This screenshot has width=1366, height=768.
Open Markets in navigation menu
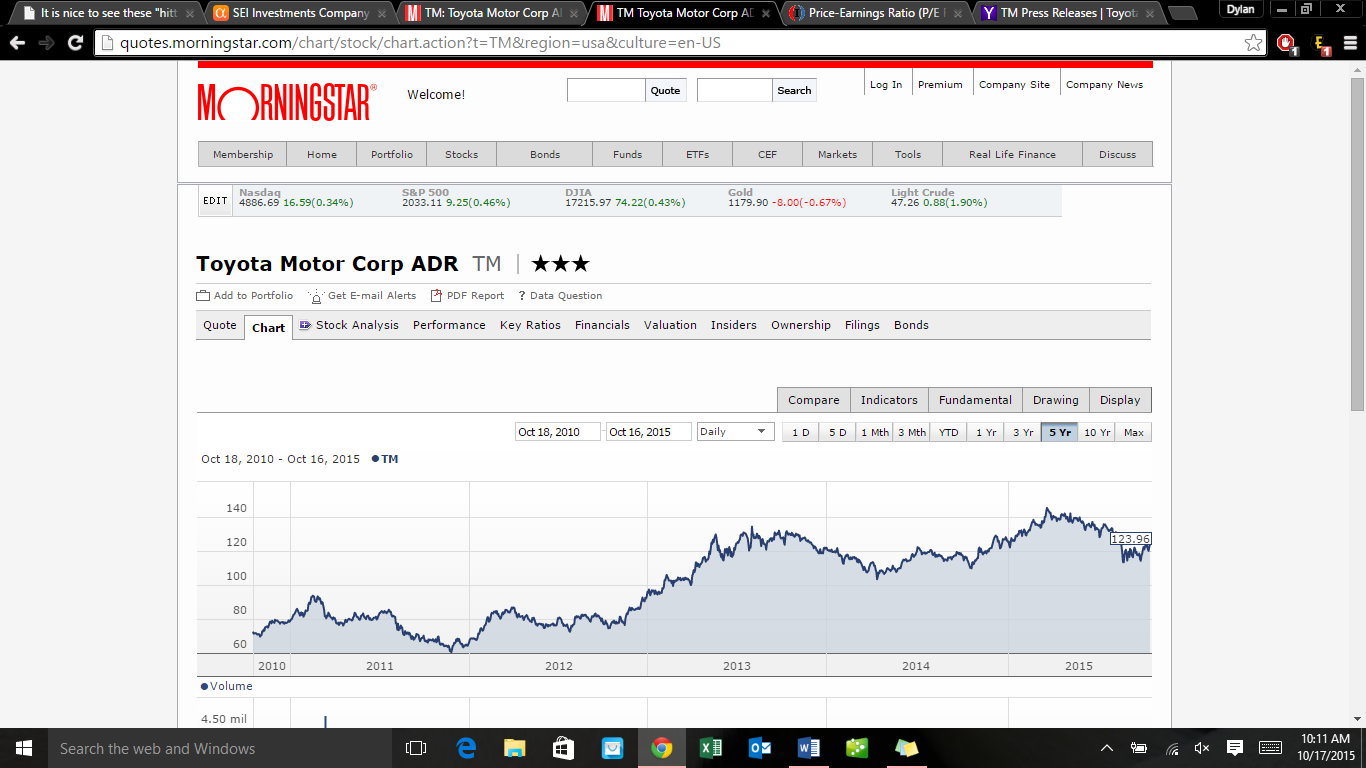838,154
